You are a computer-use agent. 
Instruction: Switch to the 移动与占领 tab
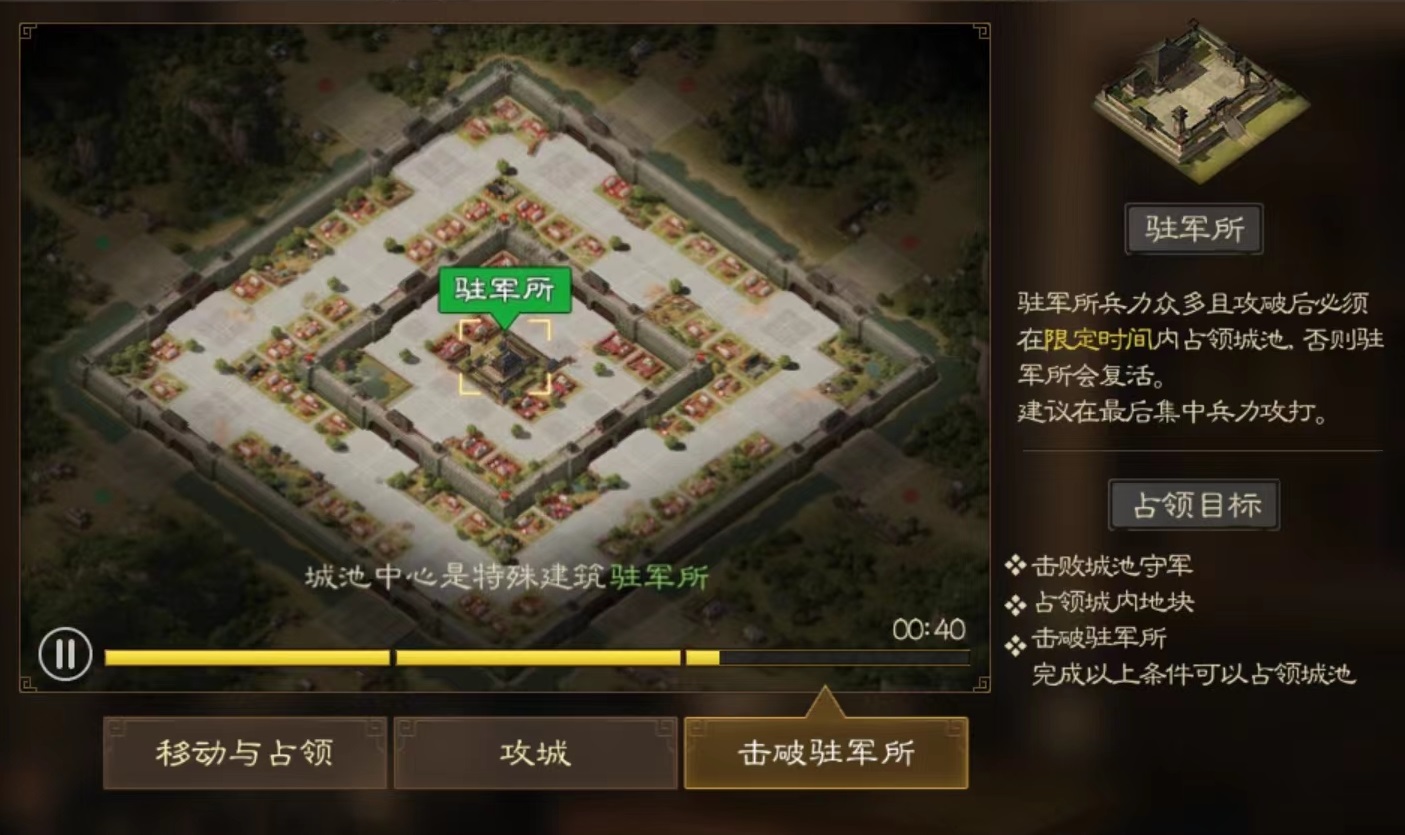tap(245, 753)
